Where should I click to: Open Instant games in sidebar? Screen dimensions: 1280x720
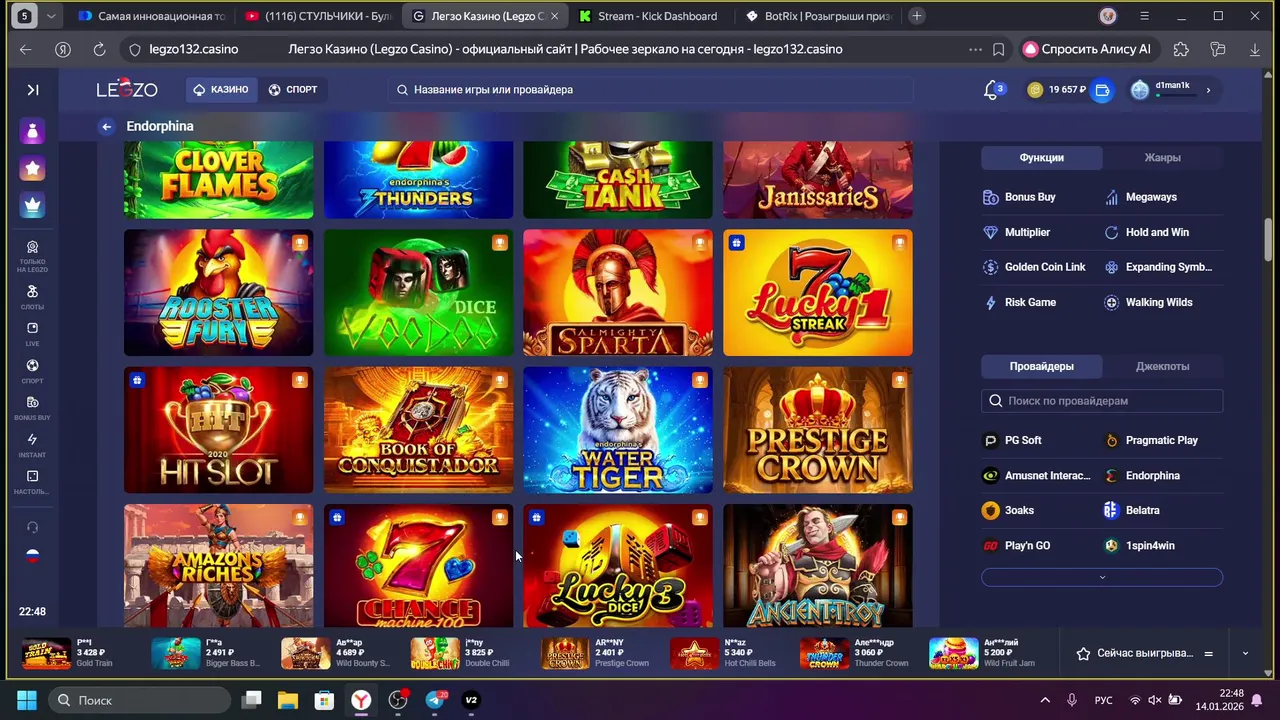coord(32,445)
